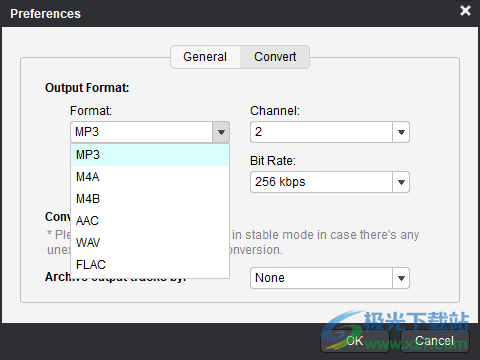Image resolution: width=480 pixels, height=360 pixels.
Task: Choose M4A from the format list
Action: (x=150, y=177)
